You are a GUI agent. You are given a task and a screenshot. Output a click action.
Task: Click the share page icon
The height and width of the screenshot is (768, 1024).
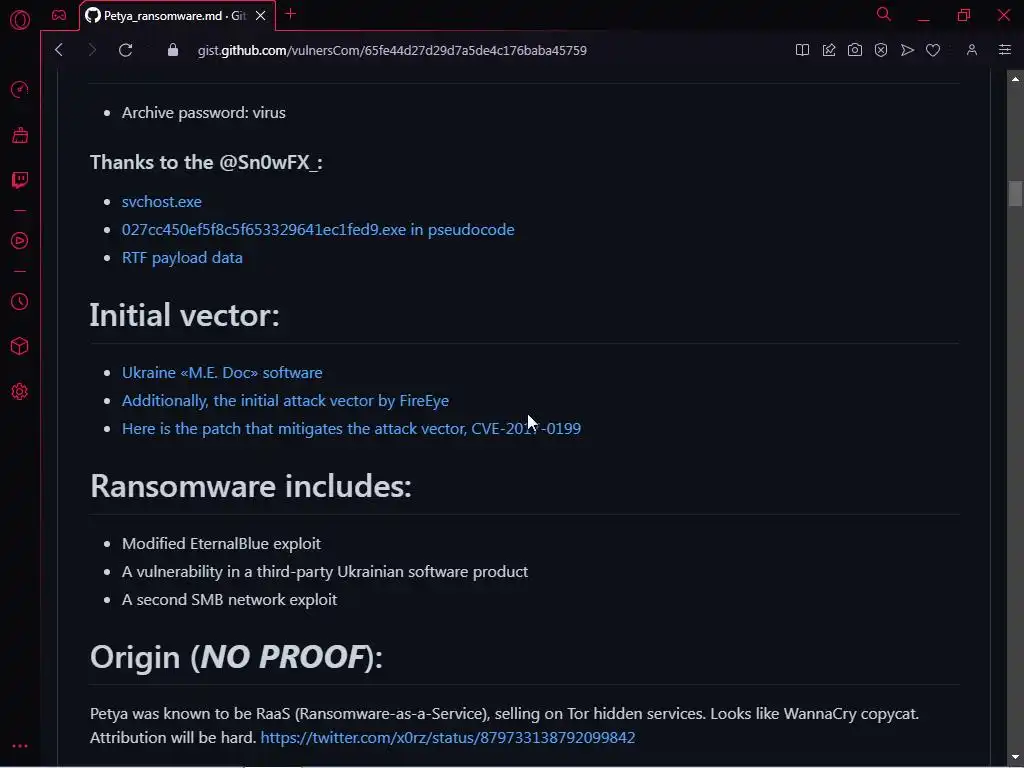(829, 50)
